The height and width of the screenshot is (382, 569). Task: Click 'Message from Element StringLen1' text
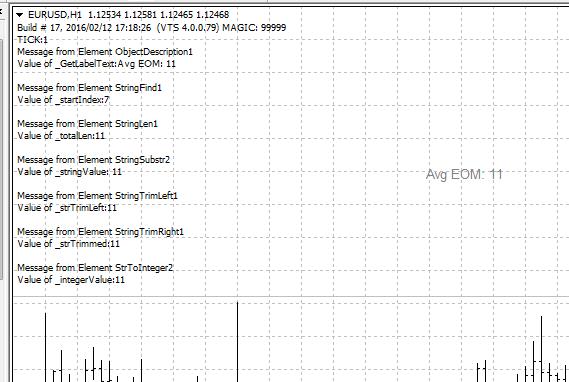pyautogui.click(x=88, y=124)
